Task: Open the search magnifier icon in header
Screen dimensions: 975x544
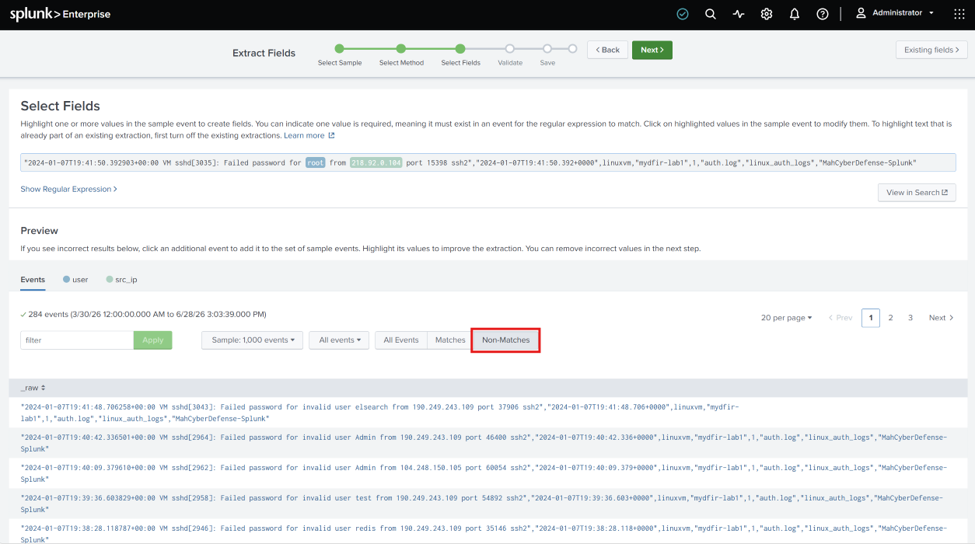Action: click(710, 14)
